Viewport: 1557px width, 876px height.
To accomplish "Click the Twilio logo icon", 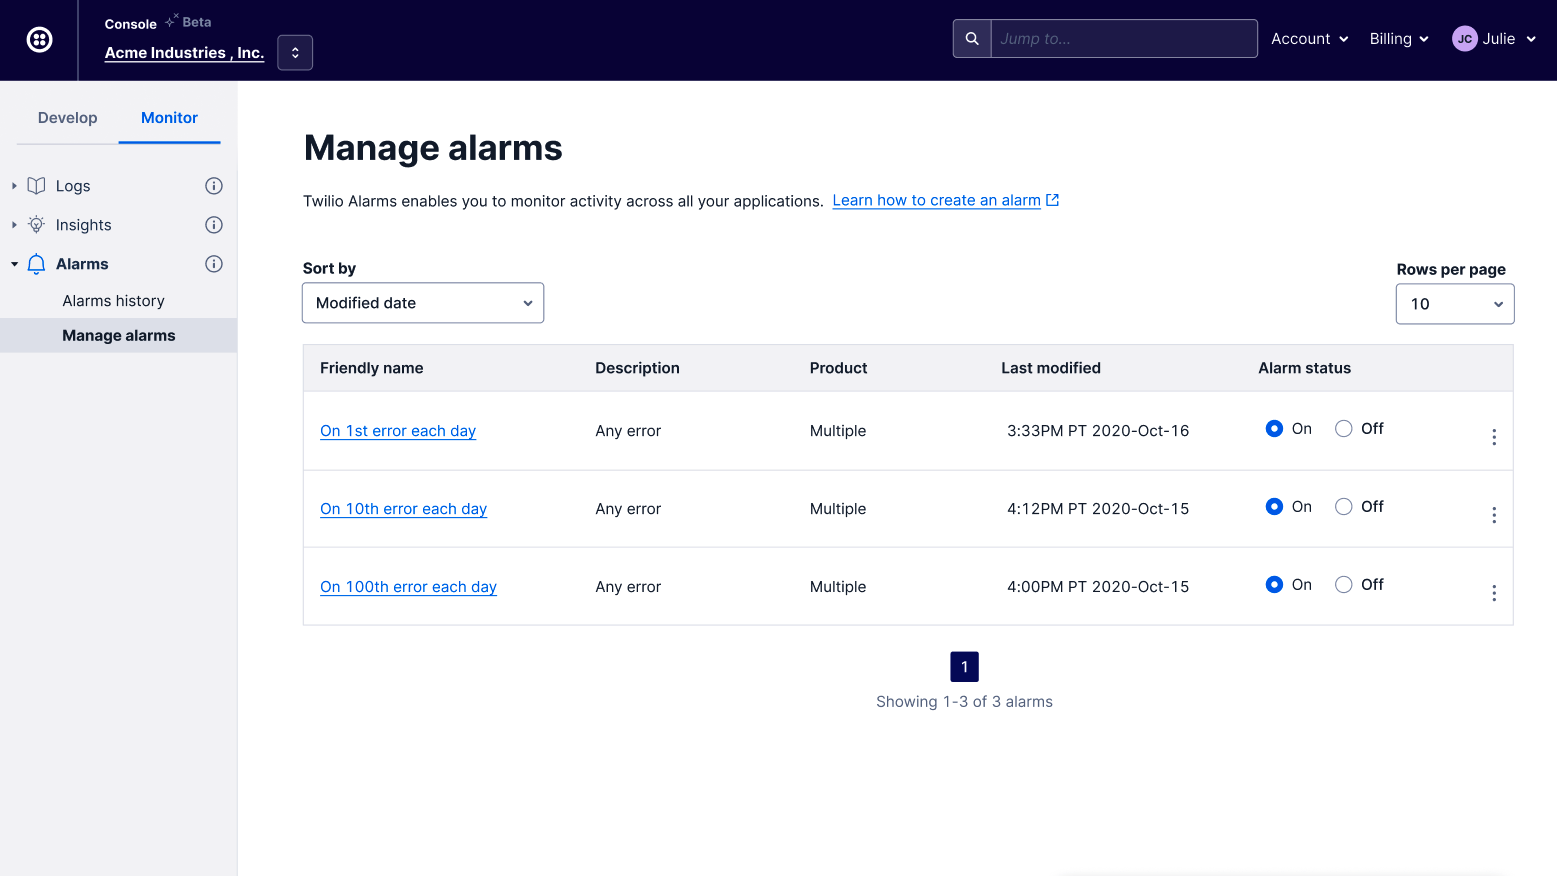I will (39, 40).
